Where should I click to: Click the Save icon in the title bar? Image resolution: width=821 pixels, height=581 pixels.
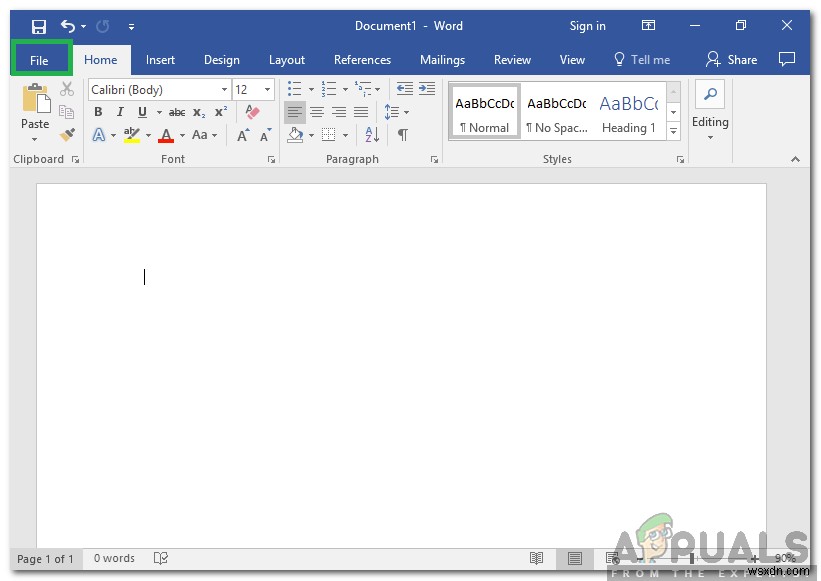[39, 26]
